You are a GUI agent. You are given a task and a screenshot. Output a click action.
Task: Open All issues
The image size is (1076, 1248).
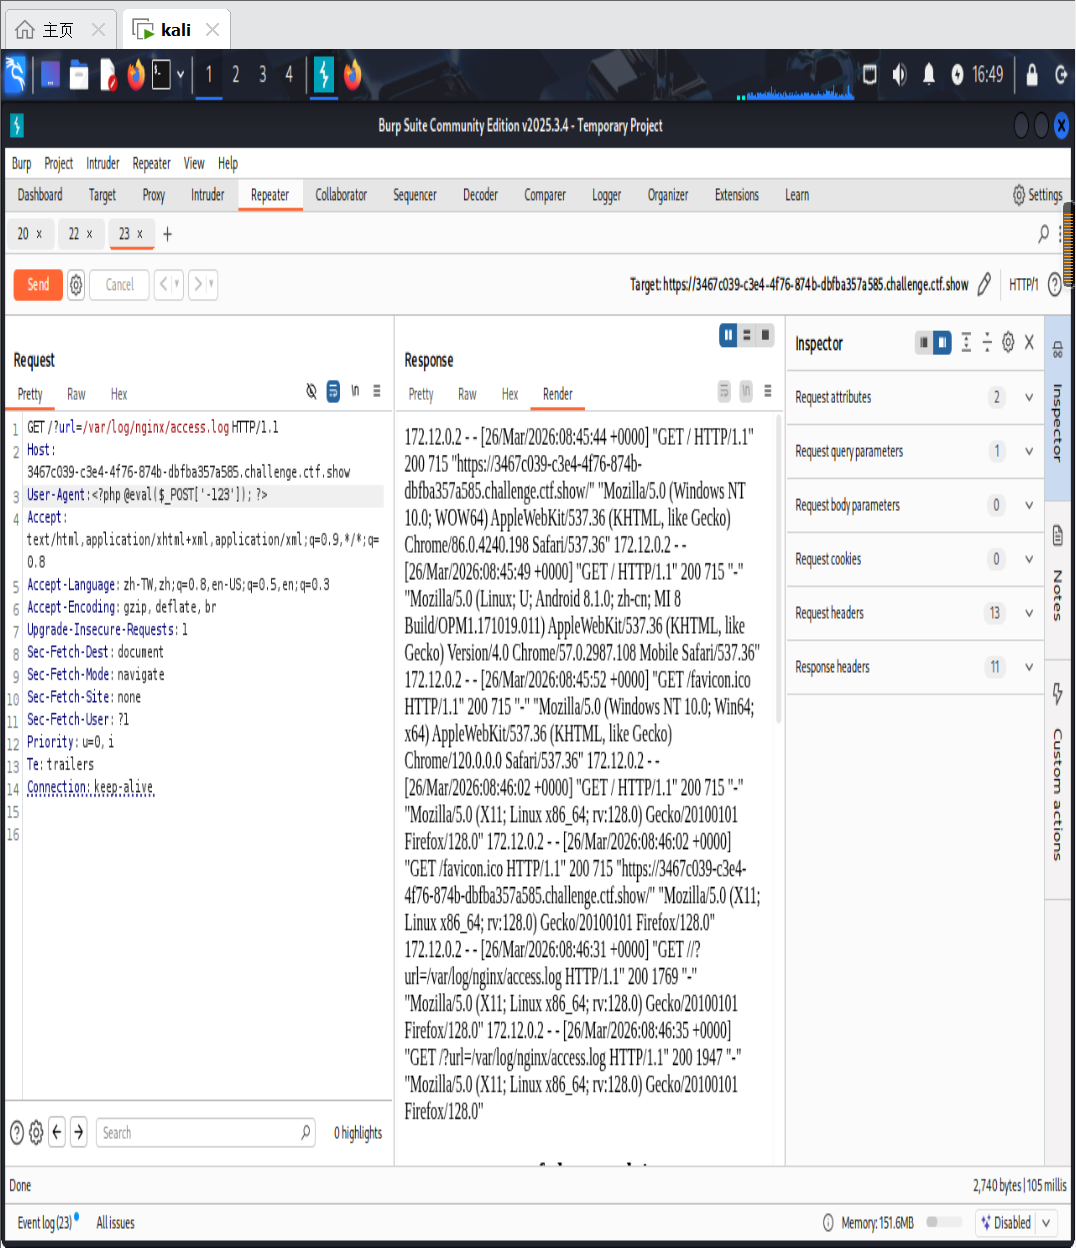click(115, 1222)
